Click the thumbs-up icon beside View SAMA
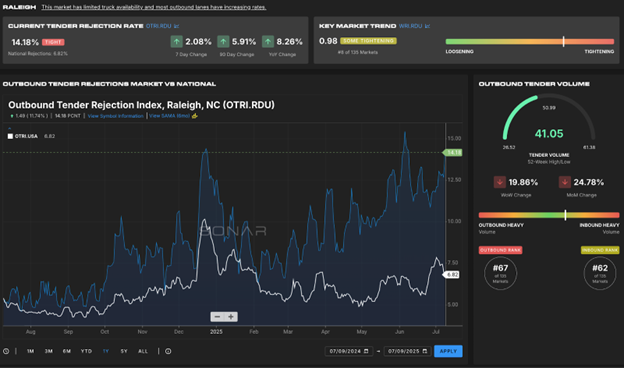 point(195,116)
